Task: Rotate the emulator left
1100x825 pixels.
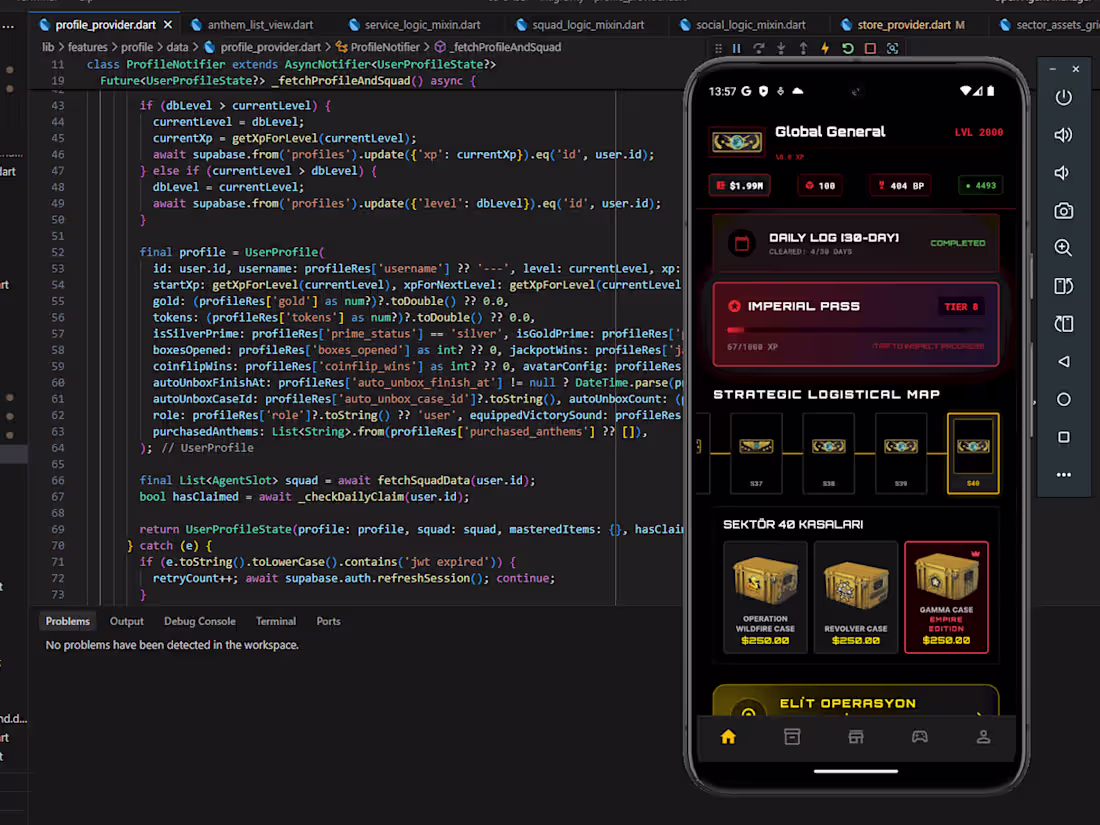Action: pyautogui.click(x=1064, y=286)
